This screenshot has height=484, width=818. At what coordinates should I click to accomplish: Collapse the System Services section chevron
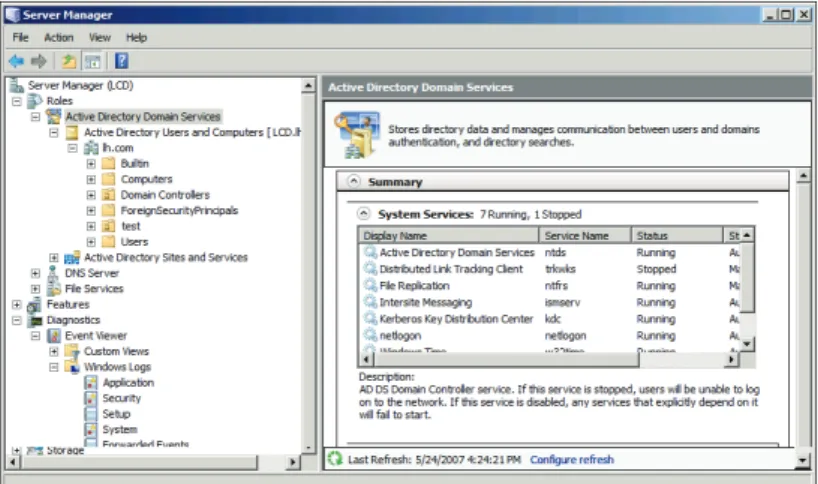click(x=364, y=214)
